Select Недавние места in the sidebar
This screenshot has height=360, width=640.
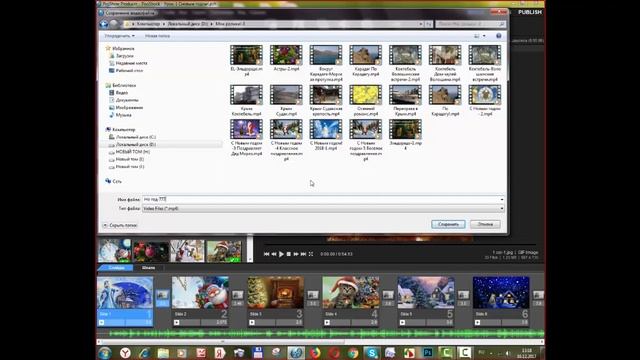coord(131,63)
